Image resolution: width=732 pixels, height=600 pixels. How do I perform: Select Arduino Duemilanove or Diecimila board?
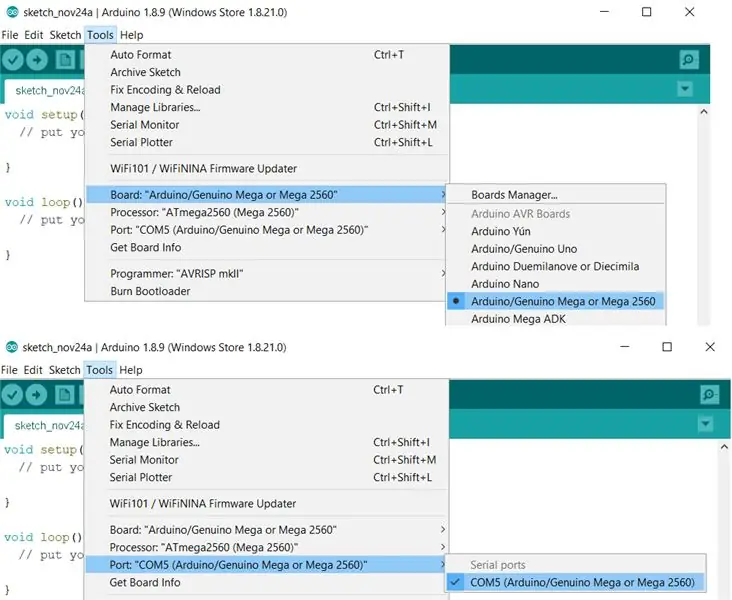point(556,266)
